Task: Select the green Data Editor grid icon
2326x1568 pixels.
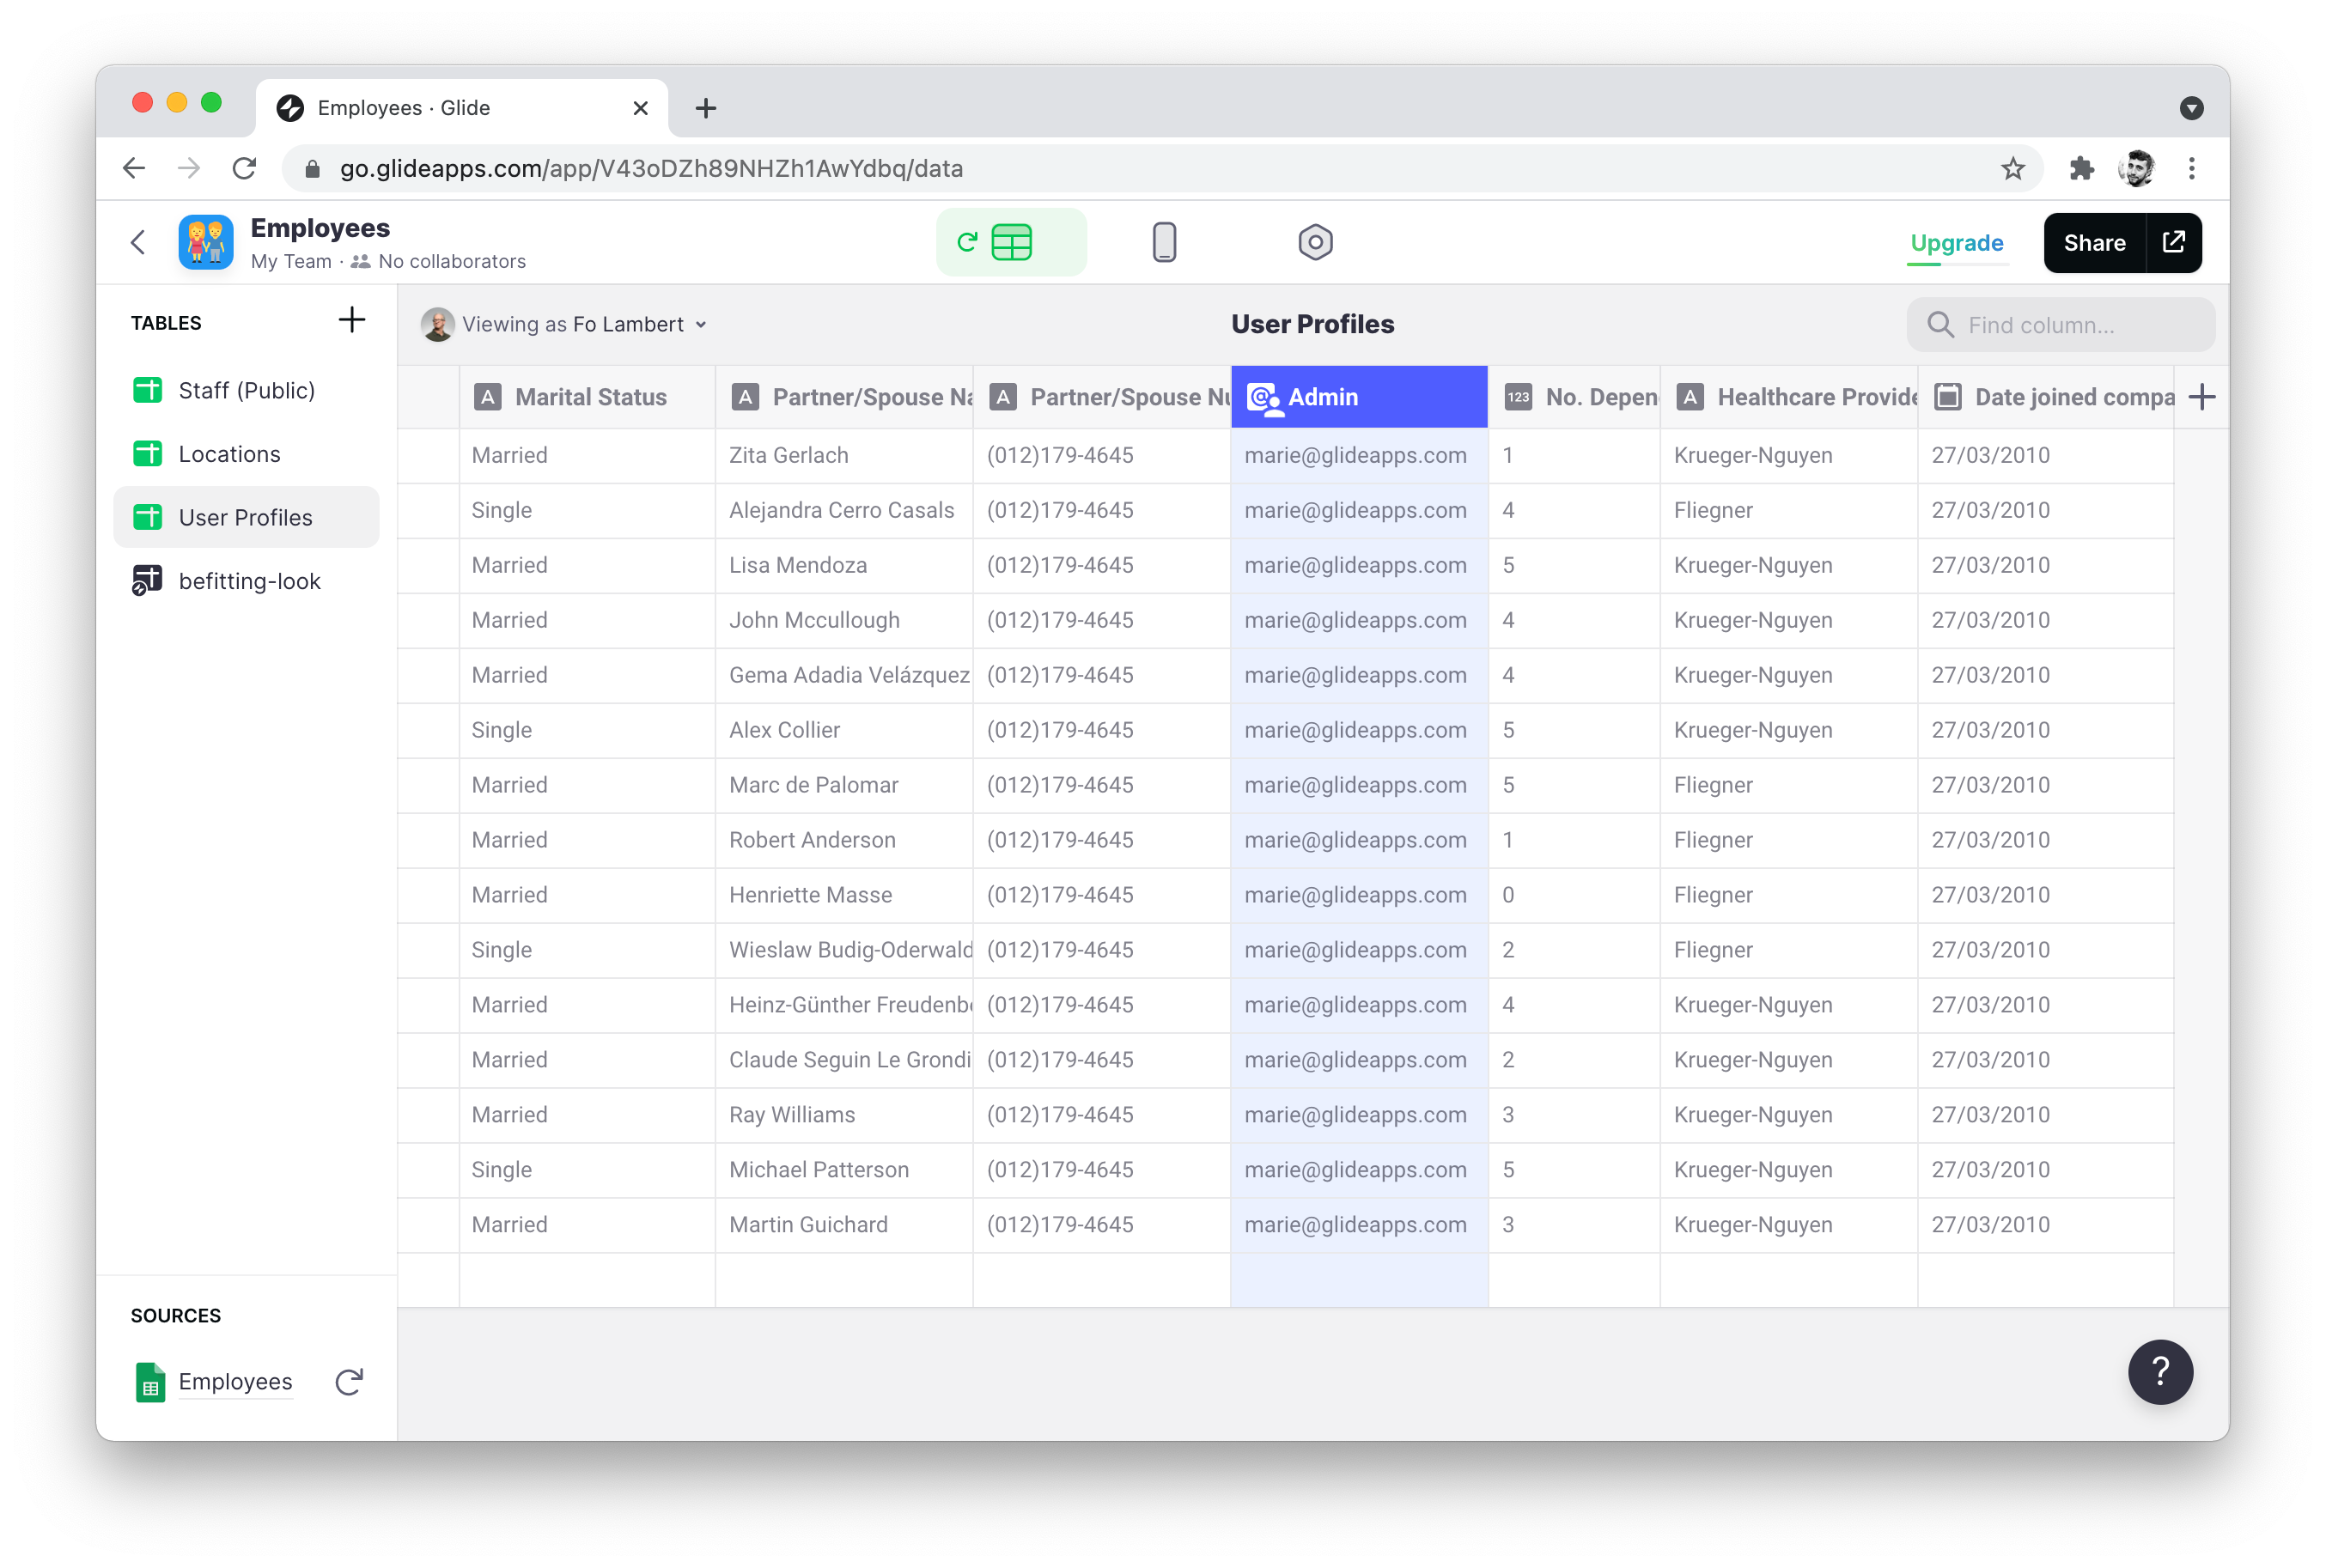Action: (x=1011, y=242)
